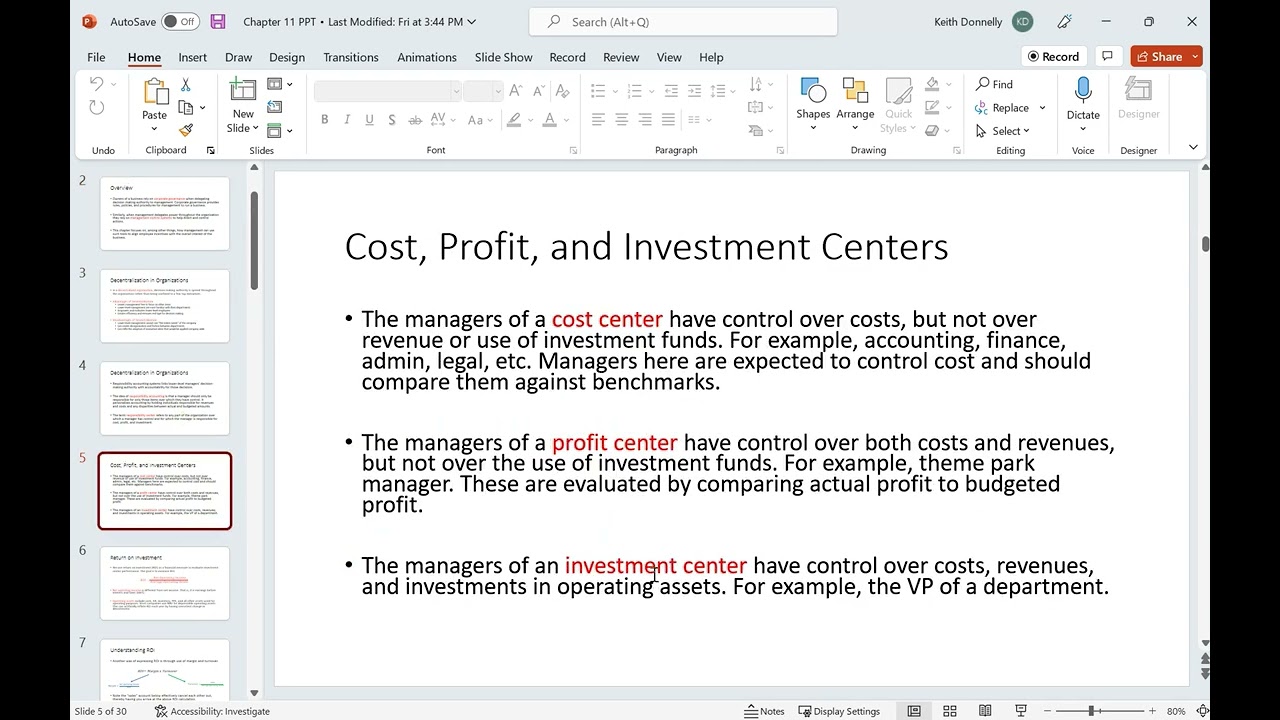Click the zoom slider handle
The image size is (1280, 720).
(1091, 711)
